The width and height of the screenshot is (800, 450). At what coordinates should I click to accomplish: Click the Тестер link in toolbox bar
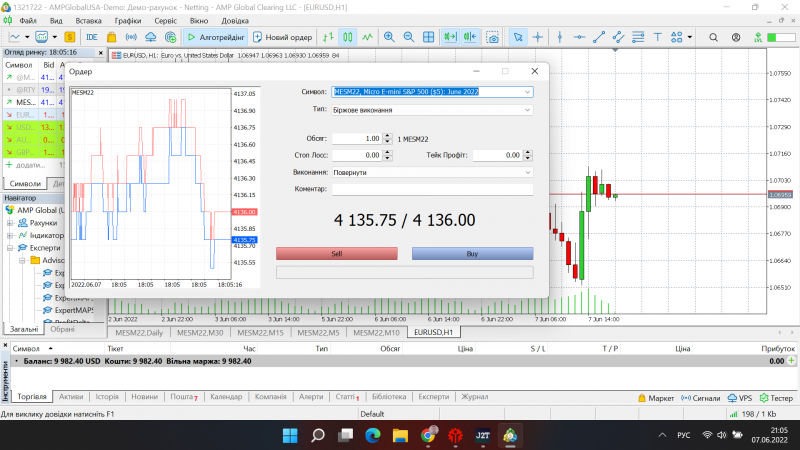pyautogui.click(x=776, y=398)
